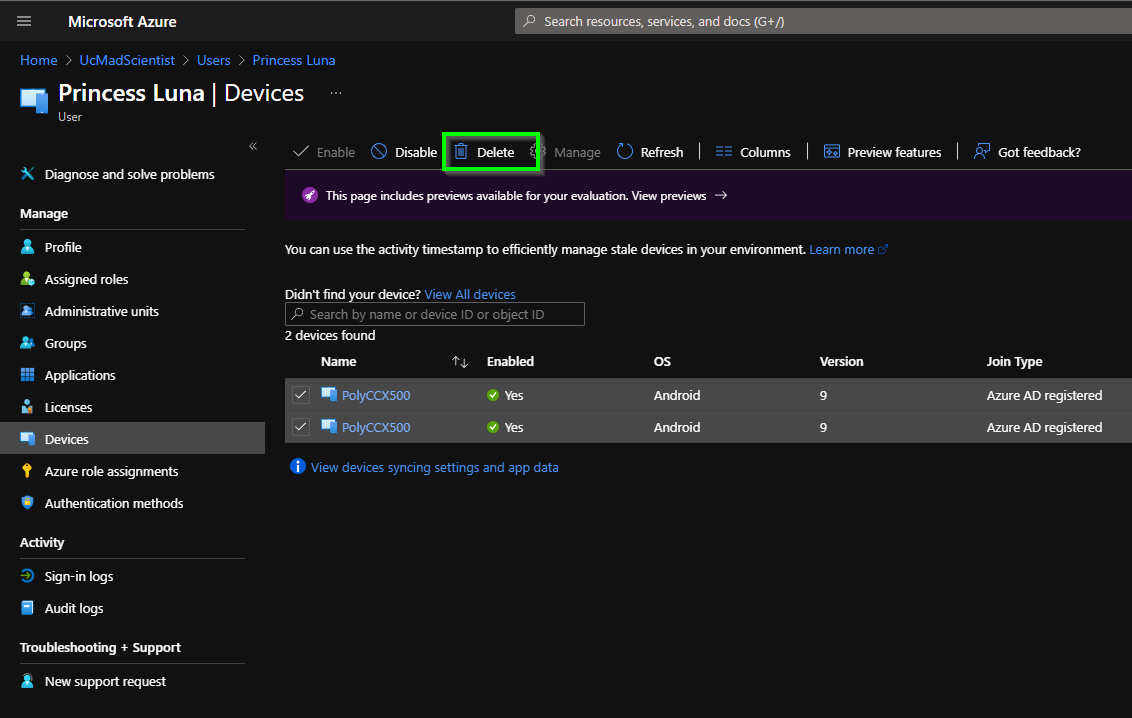Click the Applications grid icon
Viewport: 1132px width, 718px height.
tap(27, 375)
